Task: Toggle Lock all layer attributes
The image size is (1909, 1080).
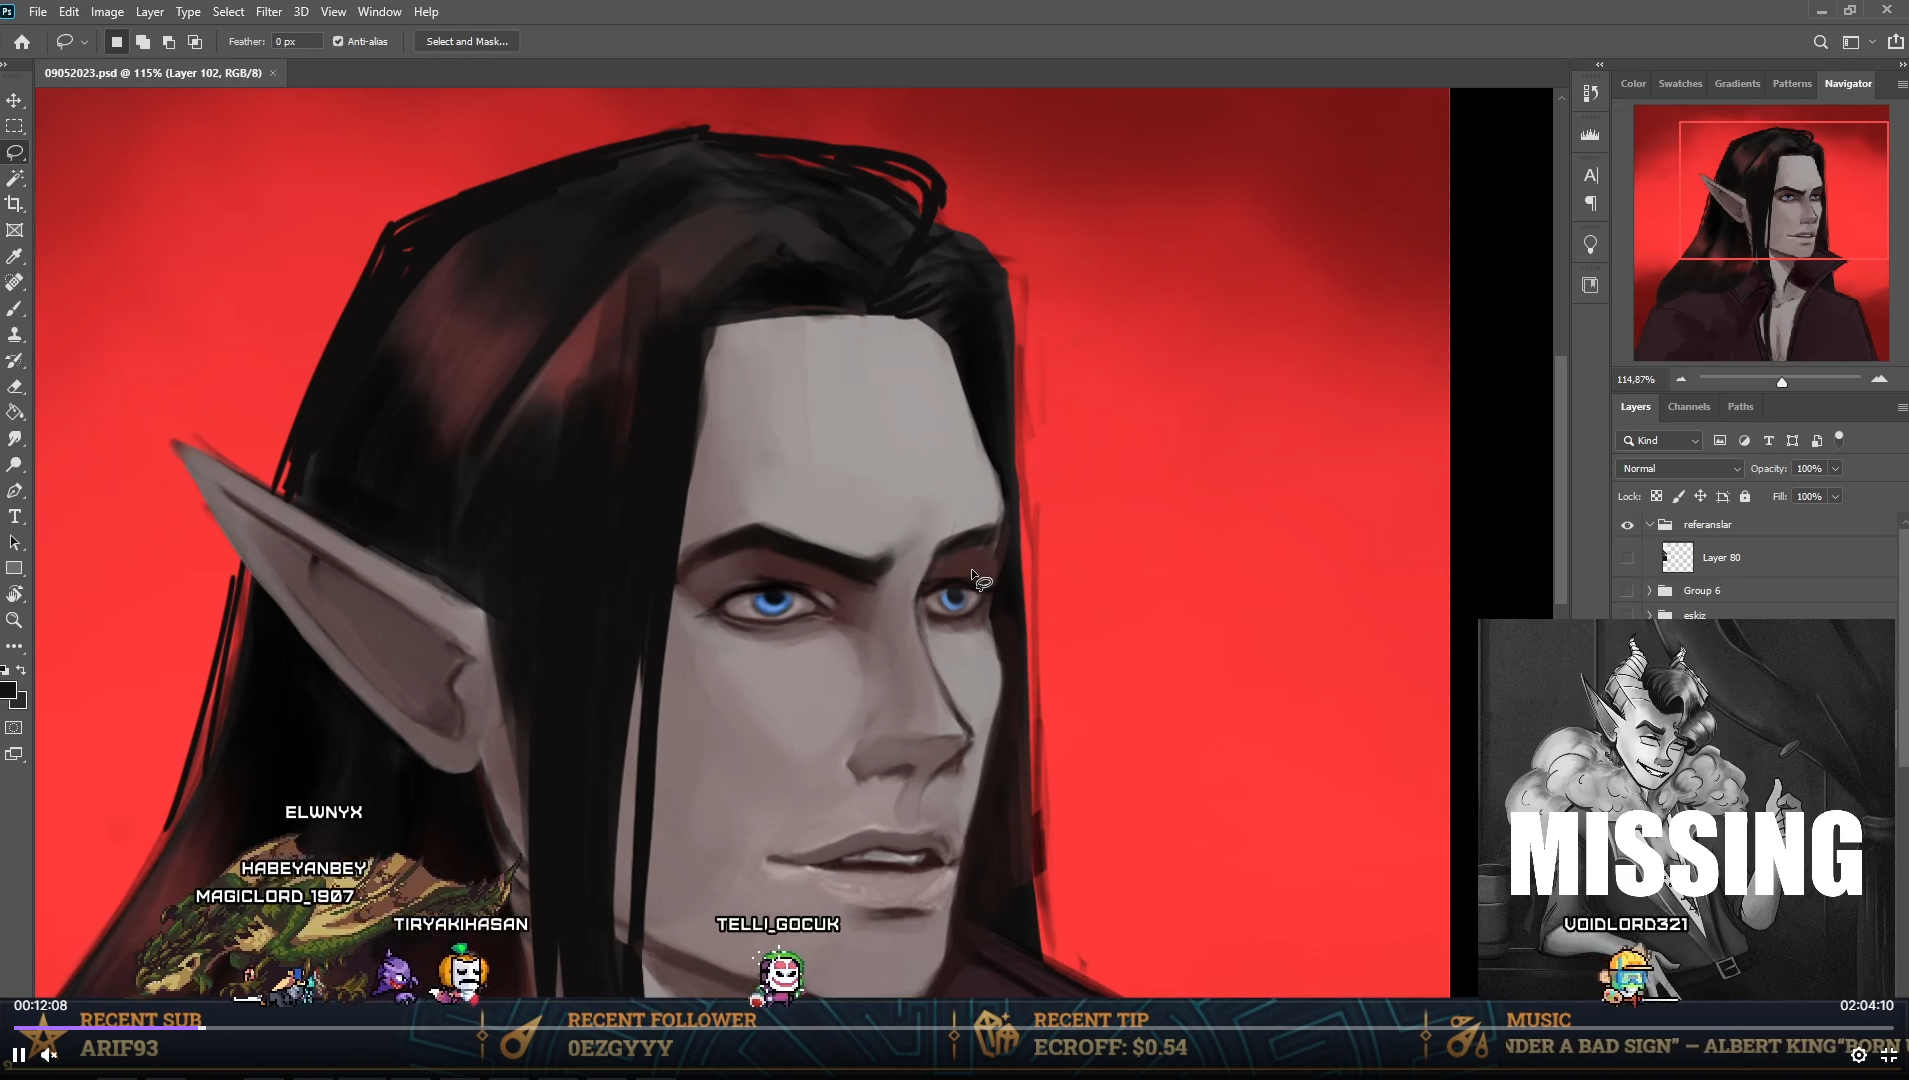Action: 1745,497
